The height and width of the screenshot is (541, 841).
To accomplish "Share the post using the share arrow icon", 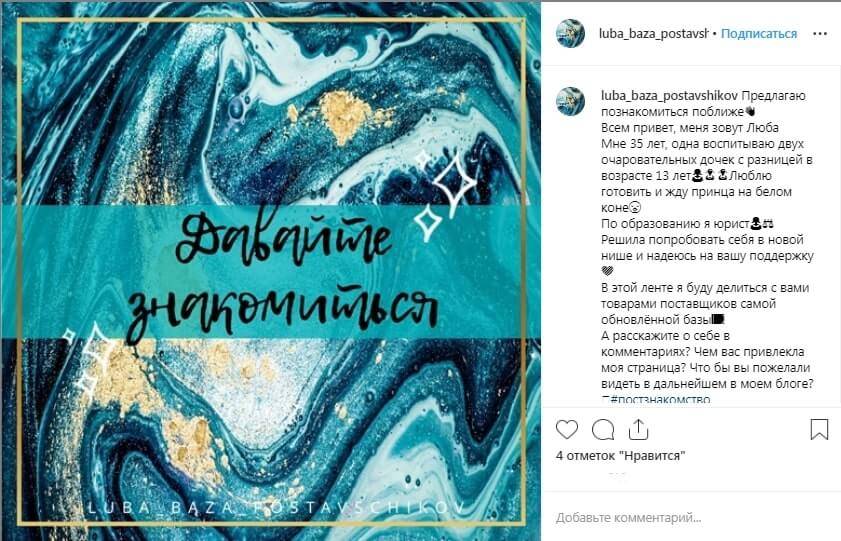I will pos(638,429).
